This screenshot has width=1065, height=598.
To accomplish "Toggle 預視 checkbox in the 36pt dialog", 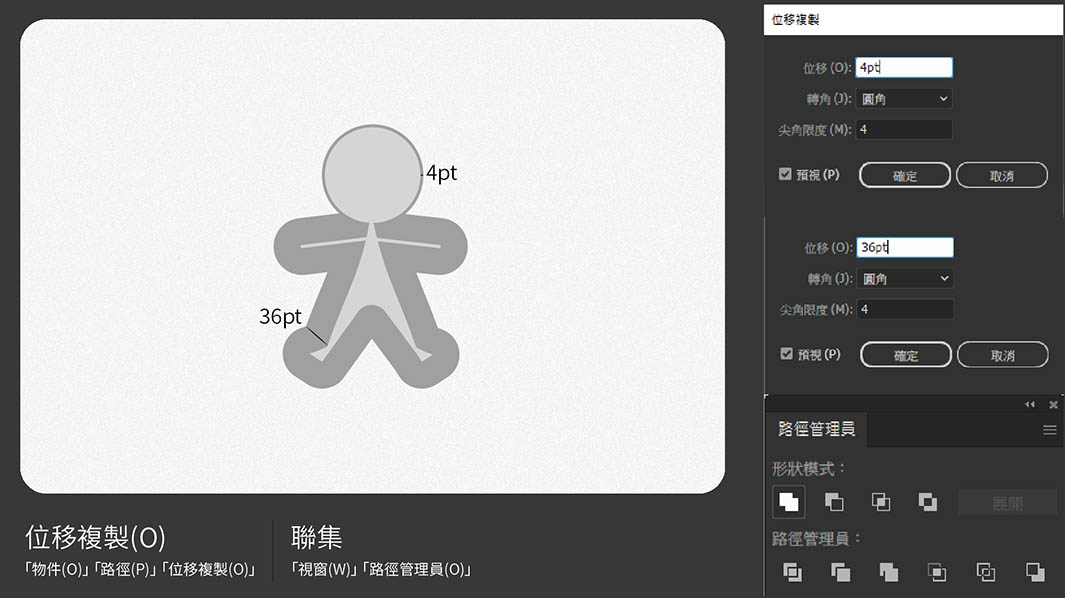I will tap(785, 354).
